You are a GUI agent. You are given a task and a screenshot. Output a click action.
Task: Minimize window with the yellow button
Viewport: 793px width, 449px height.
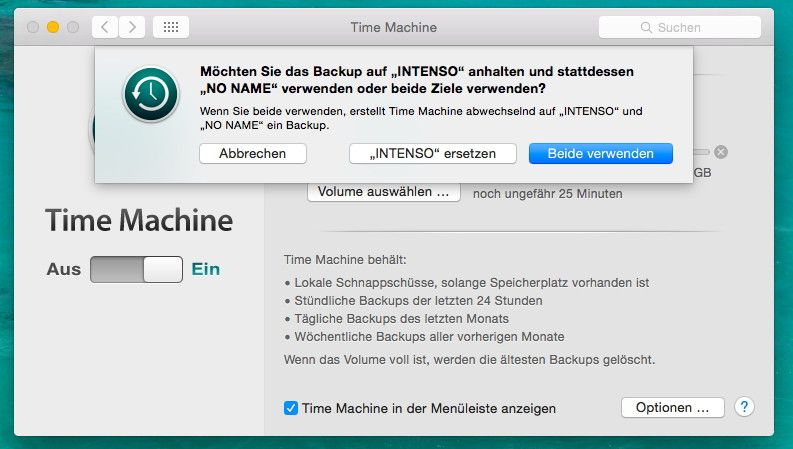[53, 27]
